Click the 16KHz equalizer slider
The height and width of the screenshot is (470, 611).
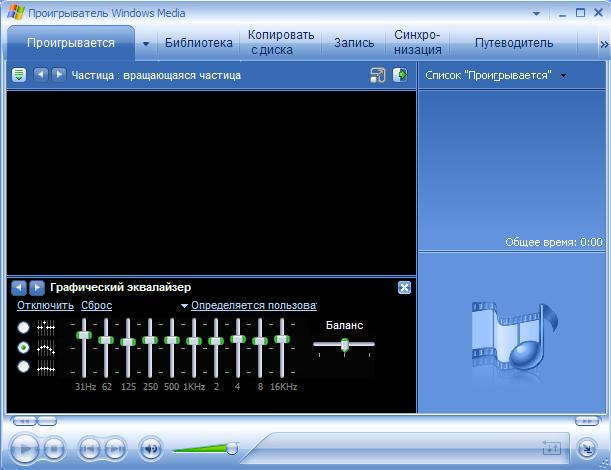point(282,339)
